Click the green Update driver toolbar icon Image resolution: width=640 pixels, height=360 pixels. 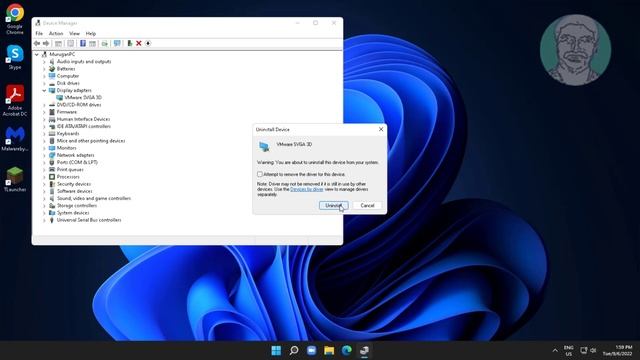coord(129,43)
